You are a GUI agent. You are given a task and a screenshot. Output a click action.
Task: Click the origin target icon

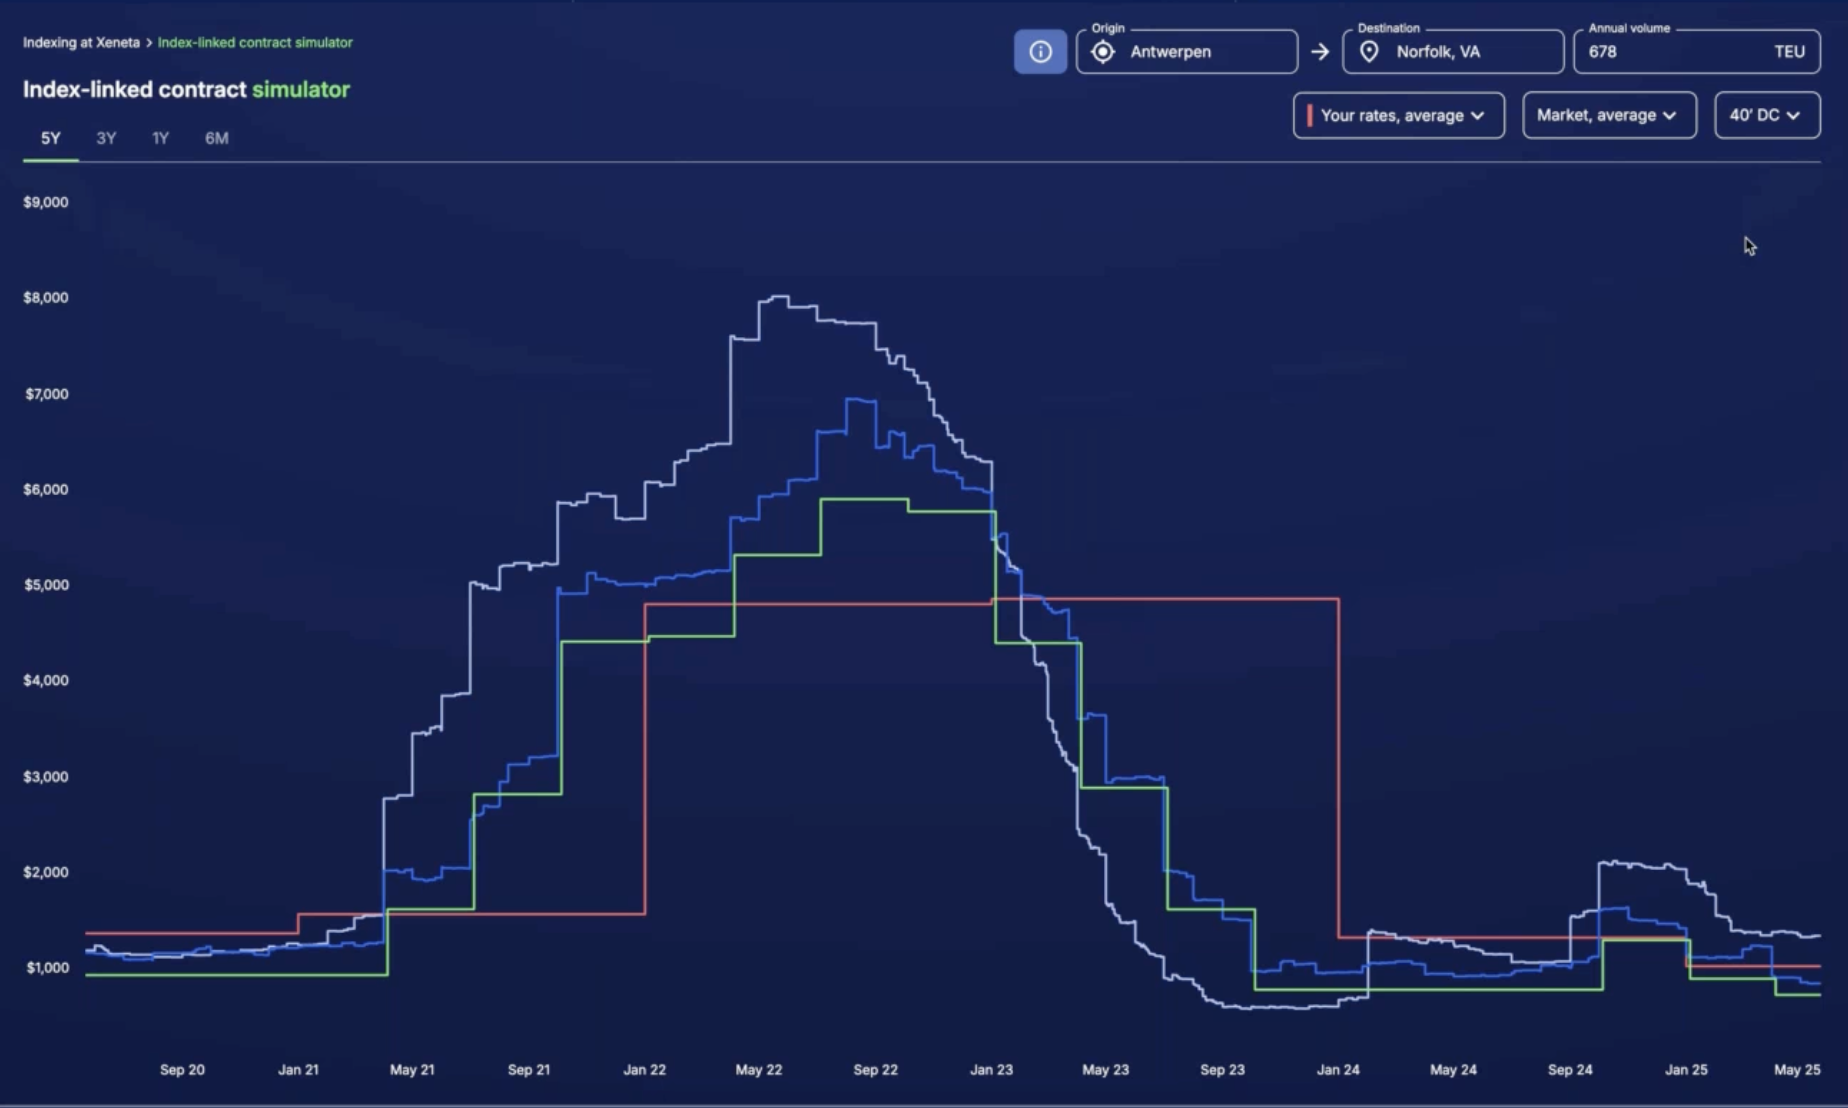click(x=1103, y=52)
